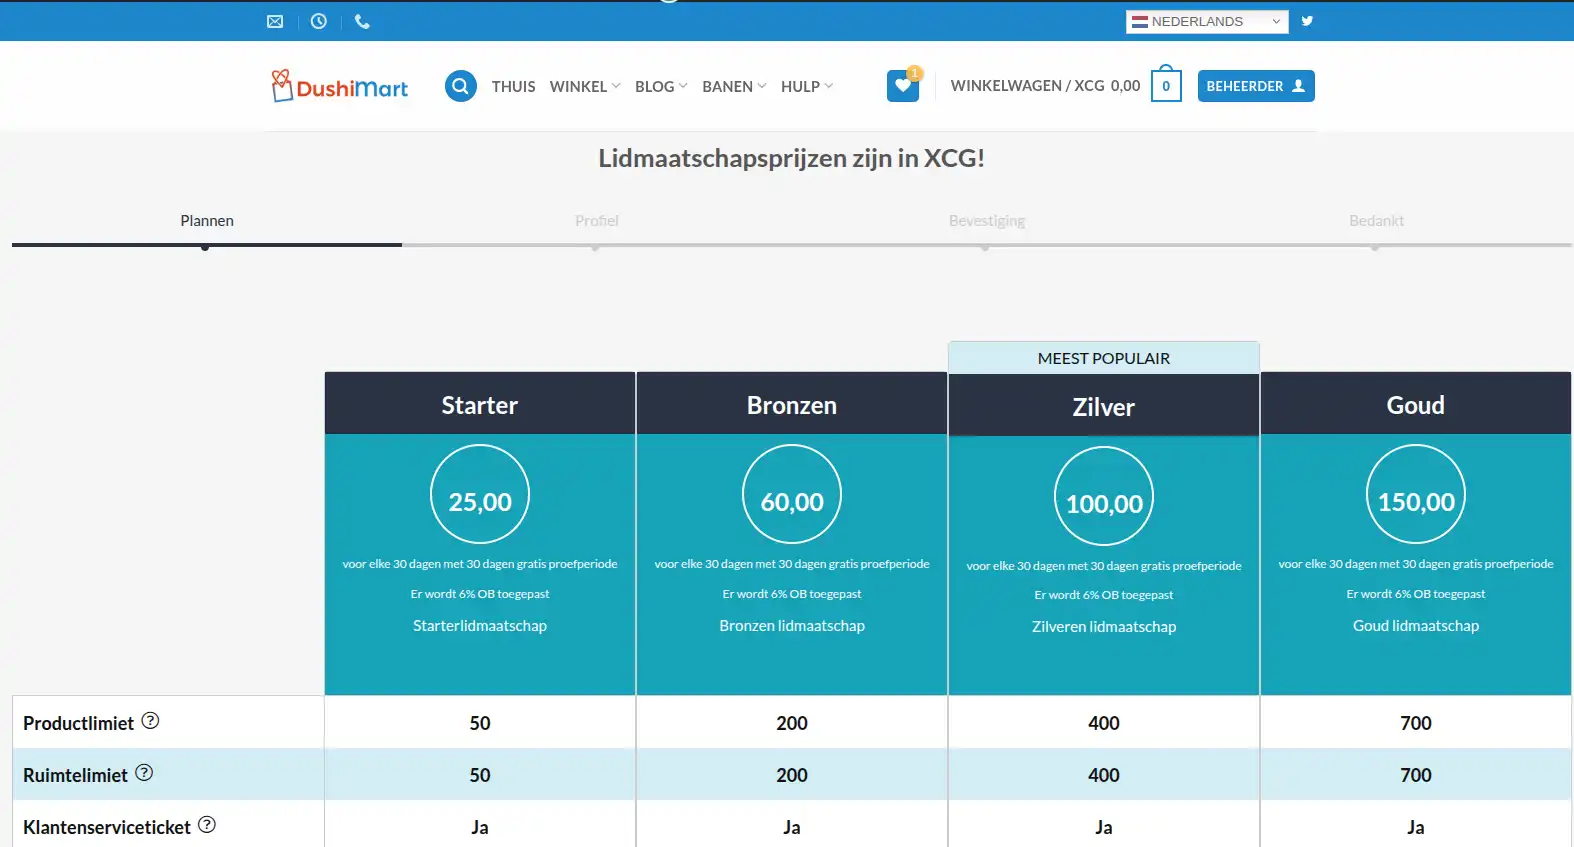Screen dimensions: 1574x847
Task: Click the shopping bag cart icon
Action: (1166, 86)
